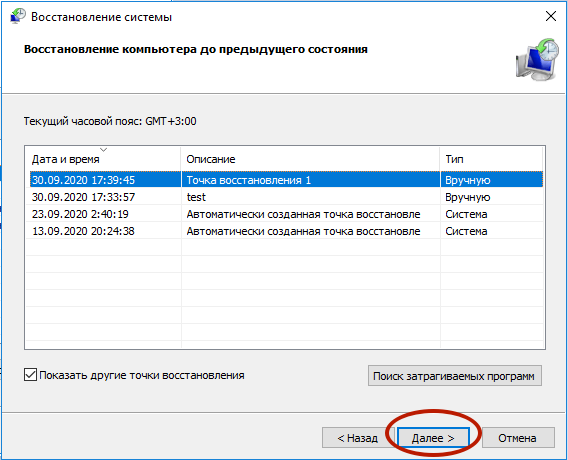
Task: Click the restore computer clock illustration icon
Action: (537, 59)
